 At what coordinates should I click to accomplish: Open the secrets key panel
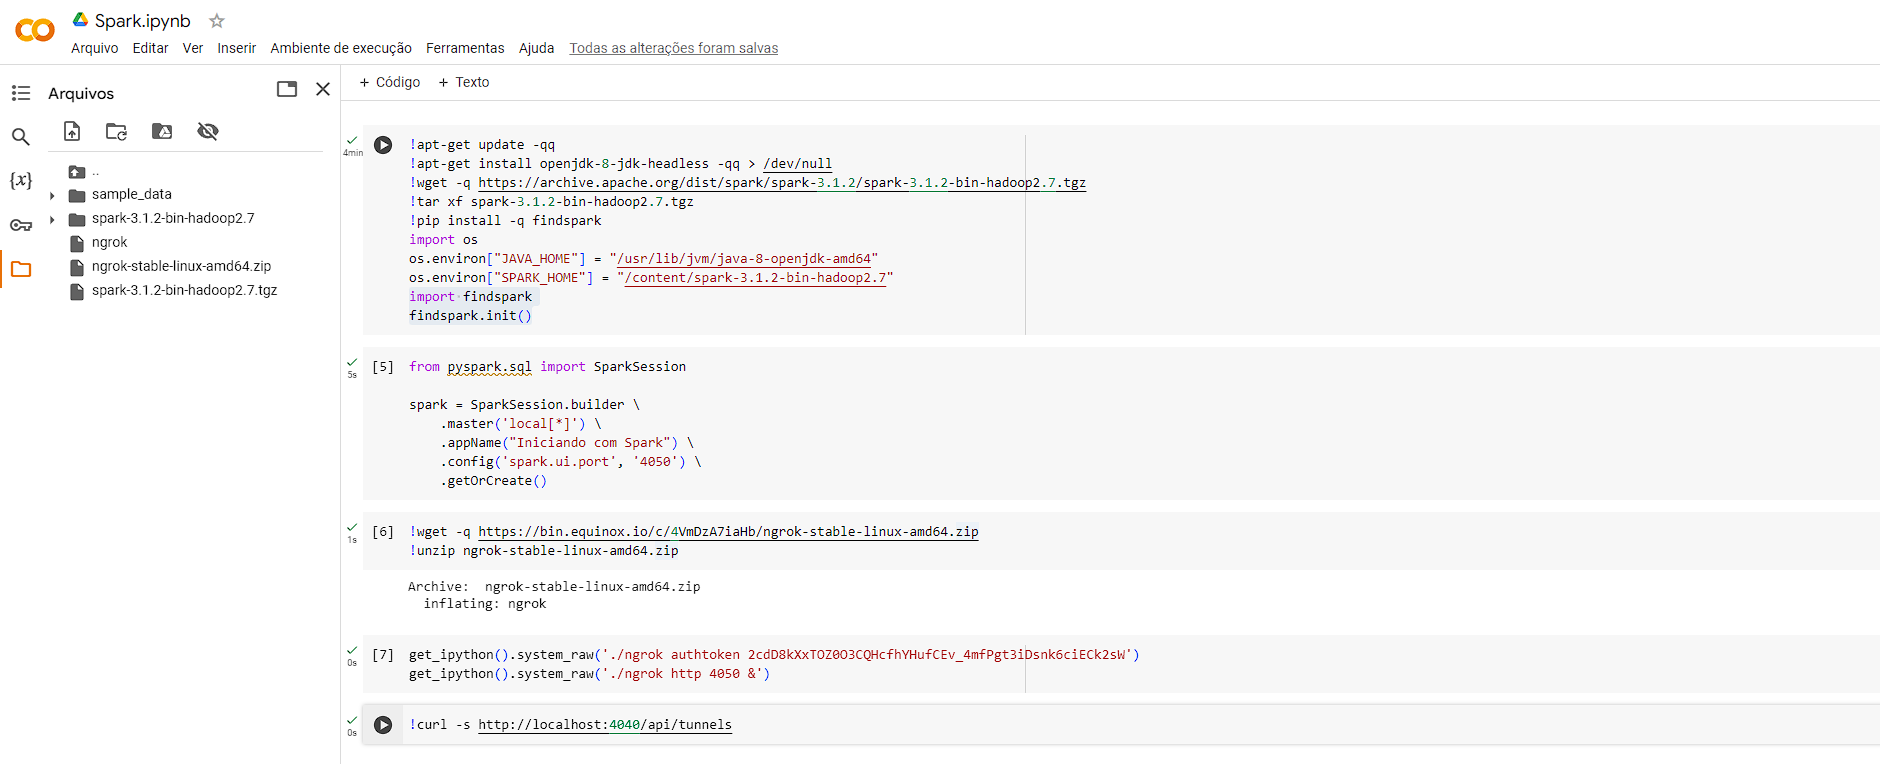click(21, 225)
